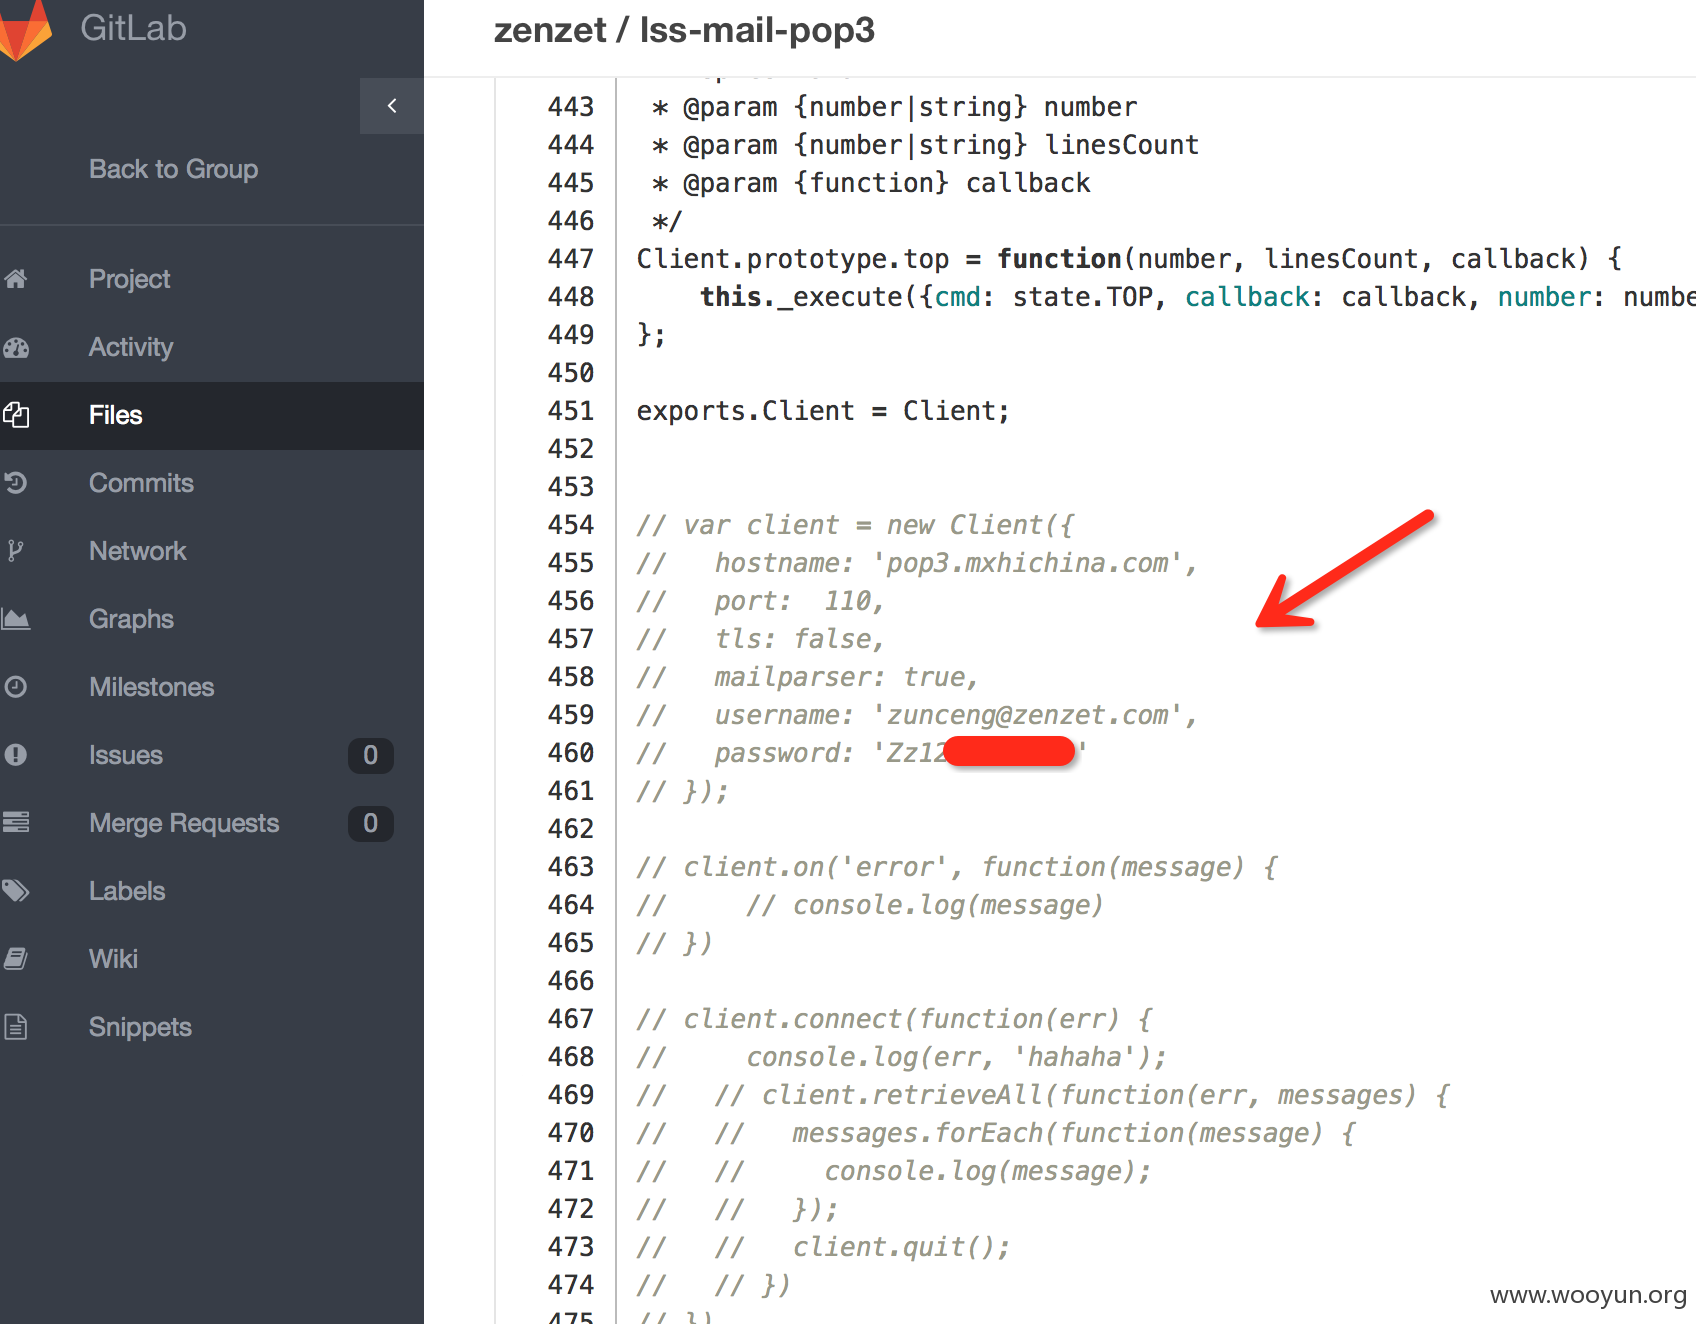1696x1324 pixels.
Task: Click the 'exports.Client = Client;' code line
Action: pyautogui.click(x=823, y=411)
